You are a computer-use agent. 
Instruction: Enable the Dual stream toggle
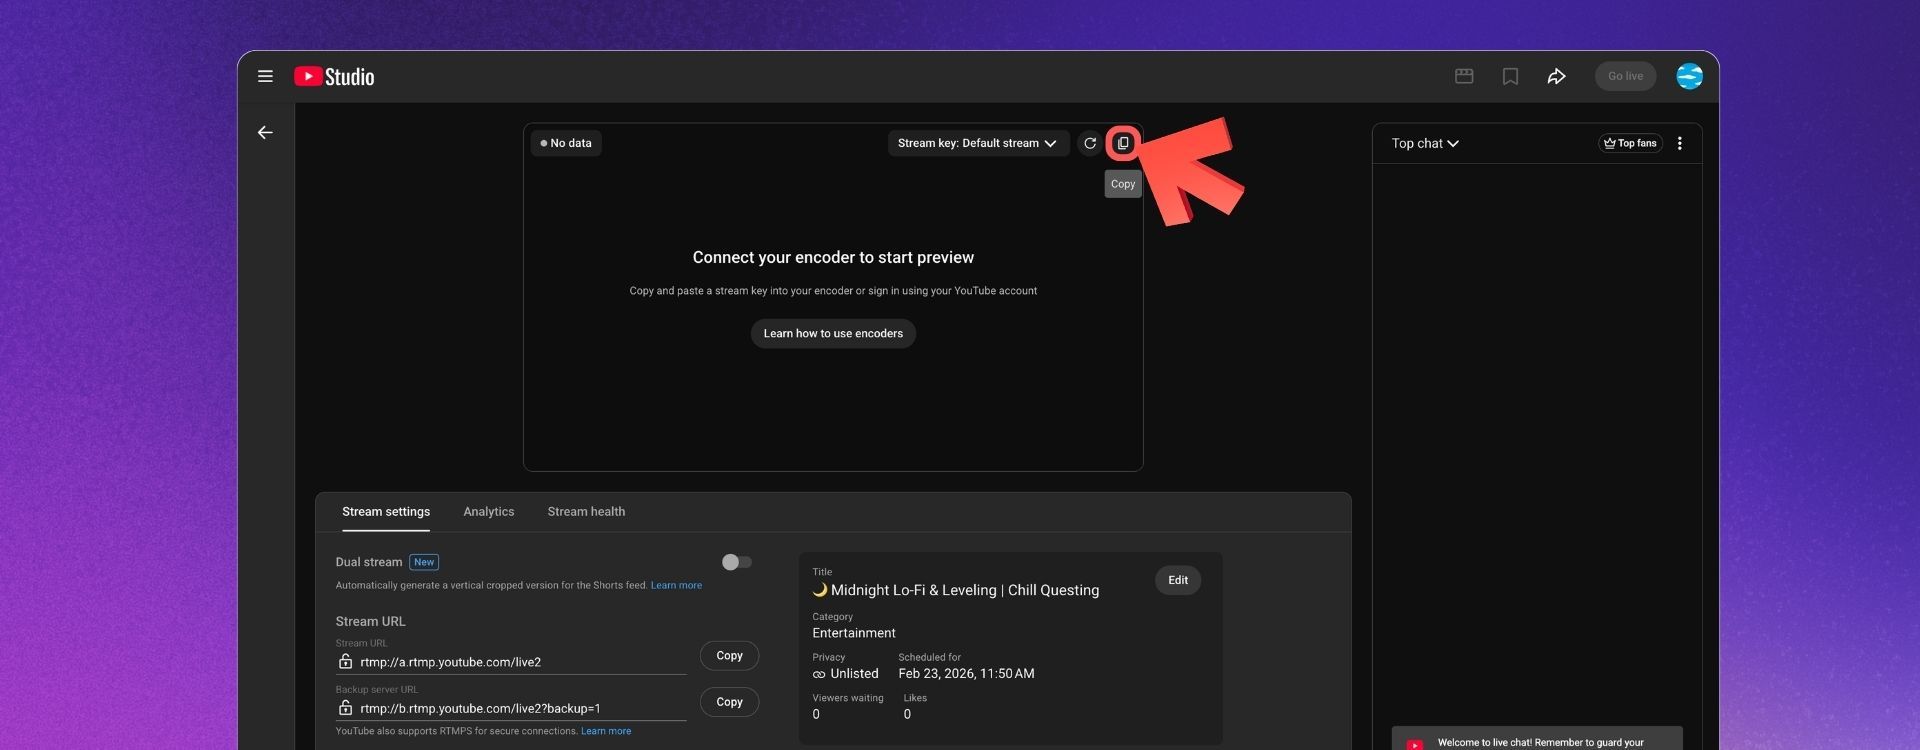(737, 562)
